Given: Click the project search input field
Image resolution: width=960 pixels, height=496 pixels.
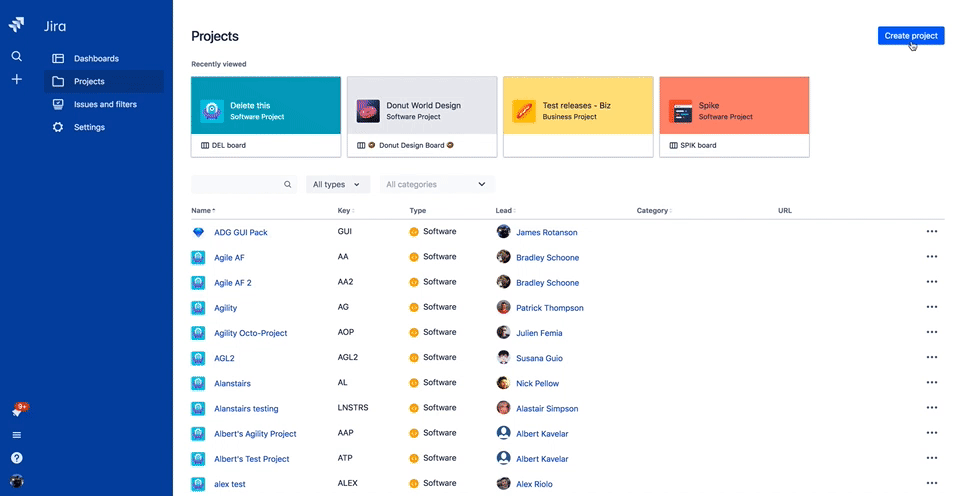Looking at the screenshot, I should [244, 184].
